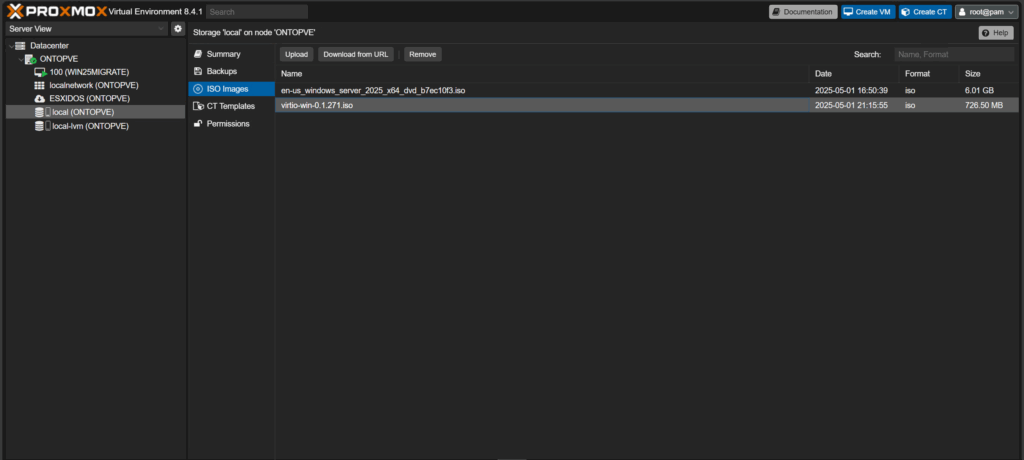Image resolution: width=1024 pixels, height=460 pixels.
Task: Click the Backups floppy disk icon
Action: (x=198, y=71)
